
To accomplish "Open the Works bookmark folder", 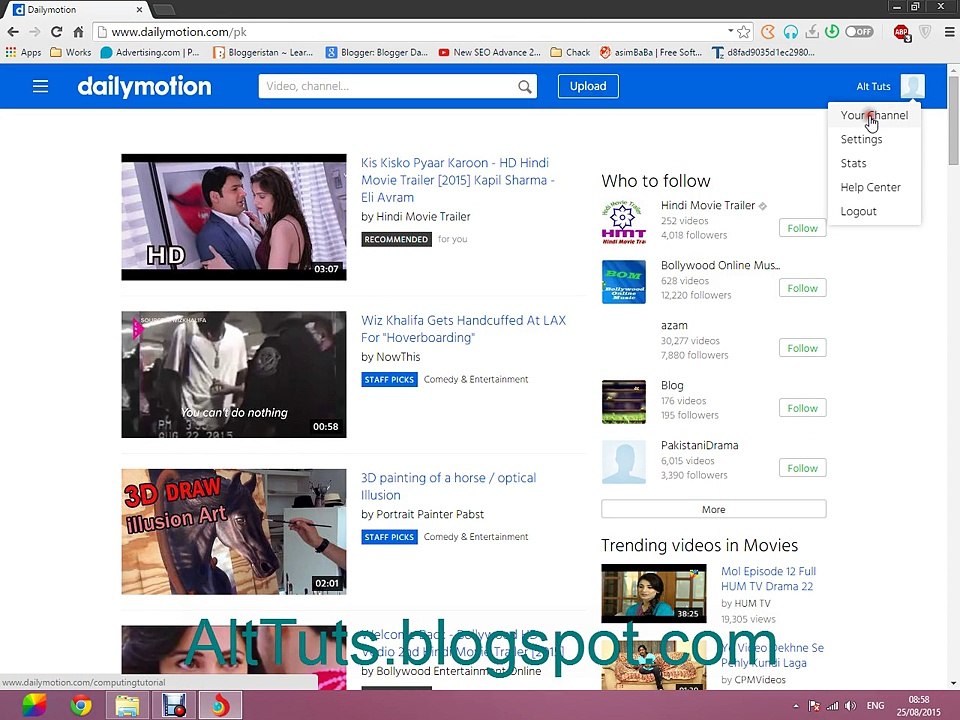I will 71,53.
